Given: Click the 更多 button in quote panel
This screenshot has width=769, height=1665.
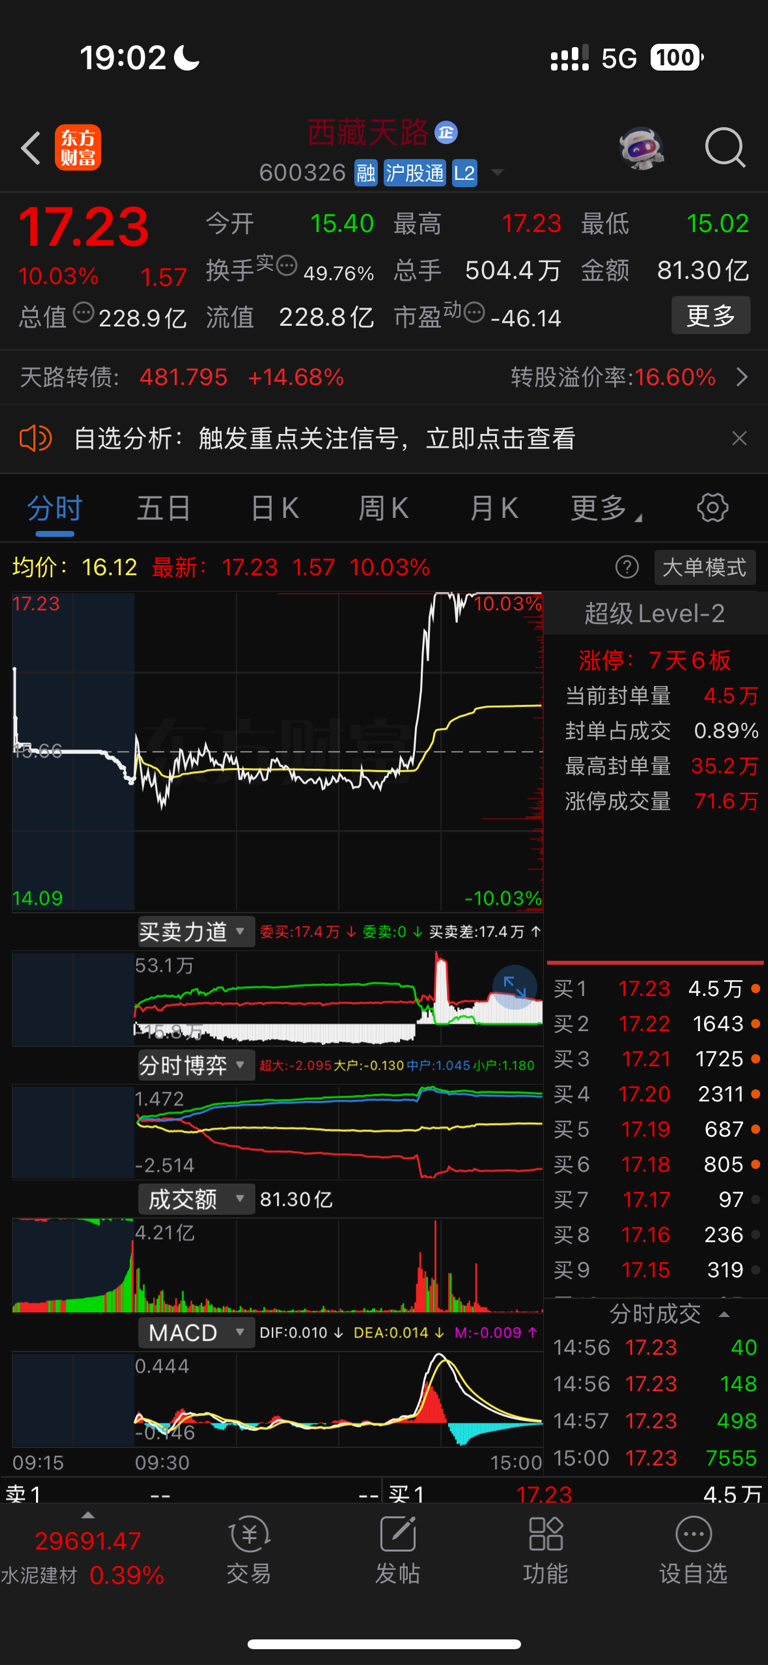Looking at the screenshot, I should (711, 316).
